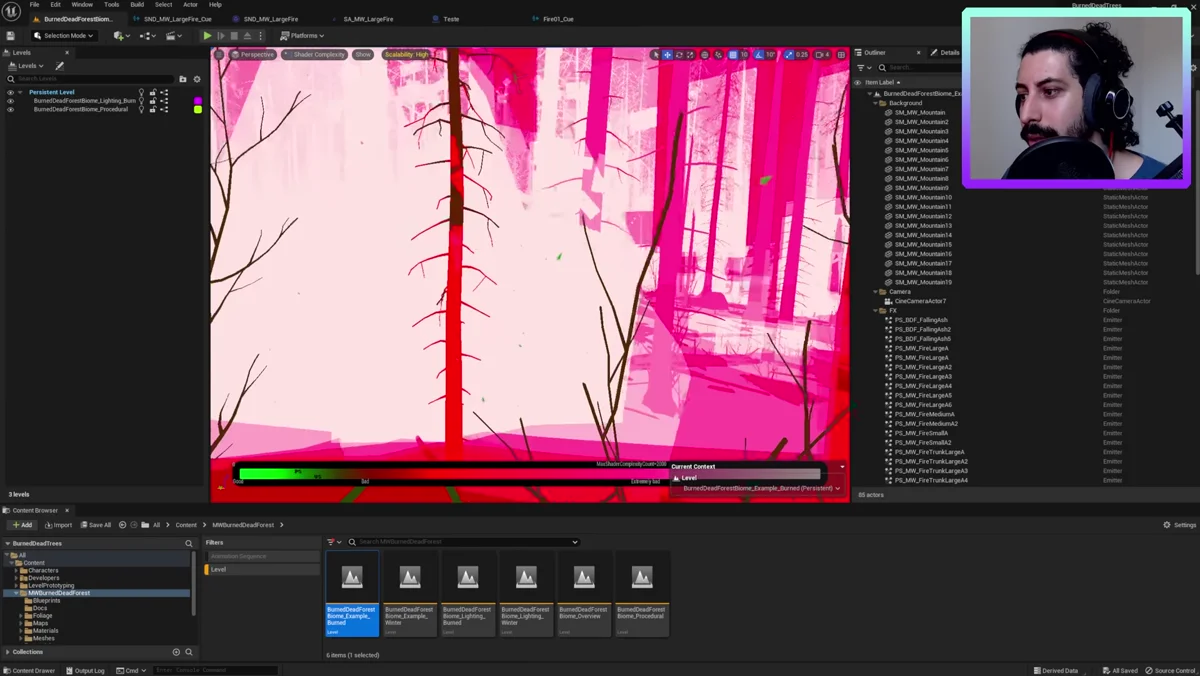
Task: Open the play options three-dot menu
Action: [x=260, y=36]
